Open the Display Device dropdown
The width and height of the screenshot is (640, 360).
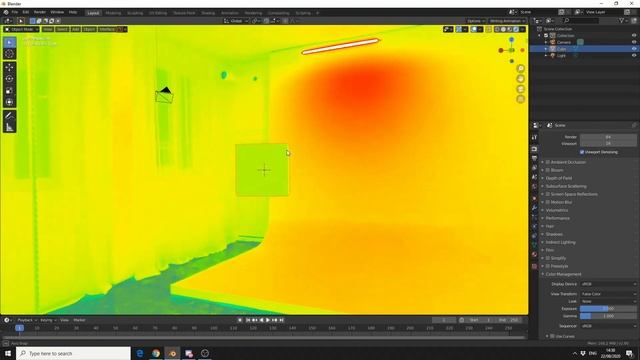click(608, 284)
